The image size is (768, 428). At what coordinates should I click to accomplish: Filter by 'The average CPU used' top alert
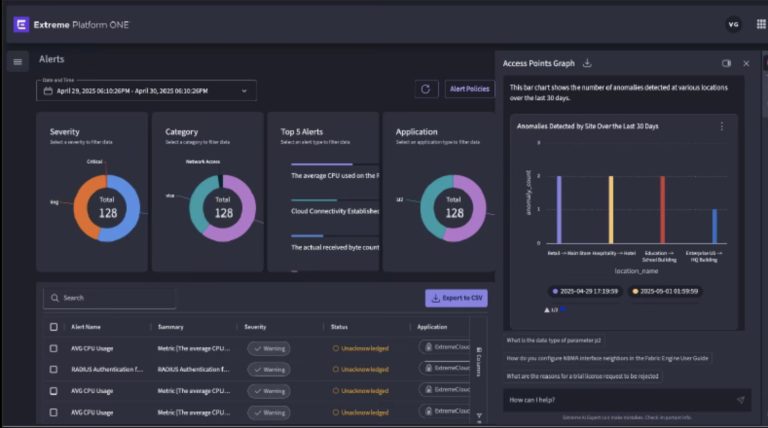coord(335,176)
